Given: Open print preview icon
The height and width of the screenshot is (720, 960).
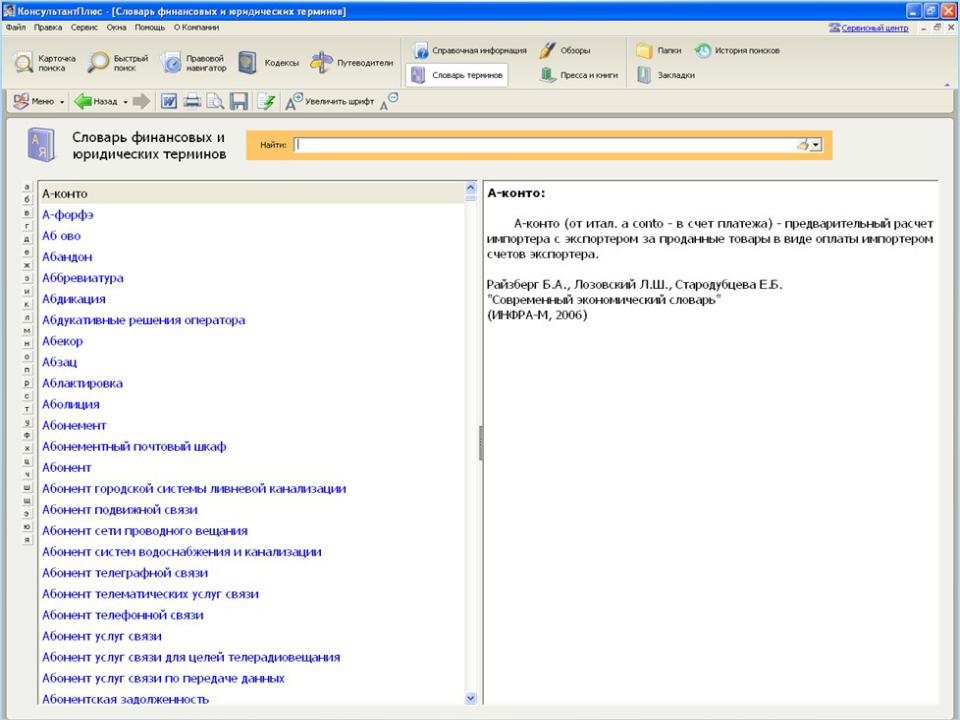Looking at the screenshot, I should click(x=215, y=101).
